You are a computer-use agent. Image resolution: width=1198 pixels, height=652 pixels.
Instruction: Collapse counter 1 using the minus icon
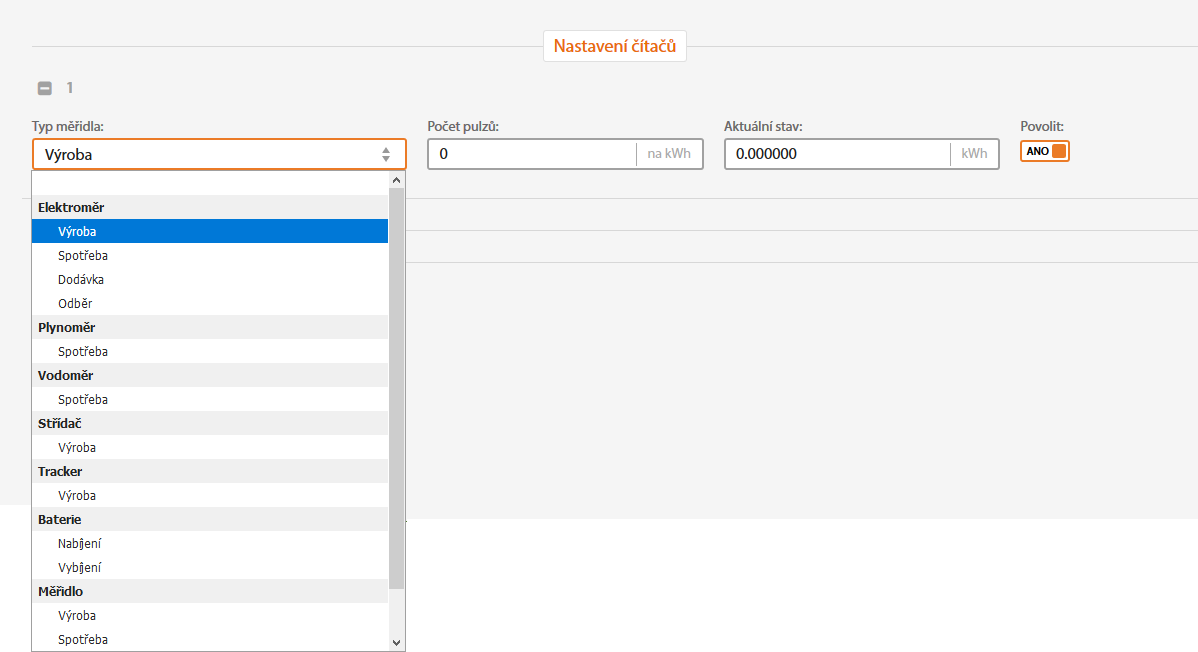click(x=45, y=88)
